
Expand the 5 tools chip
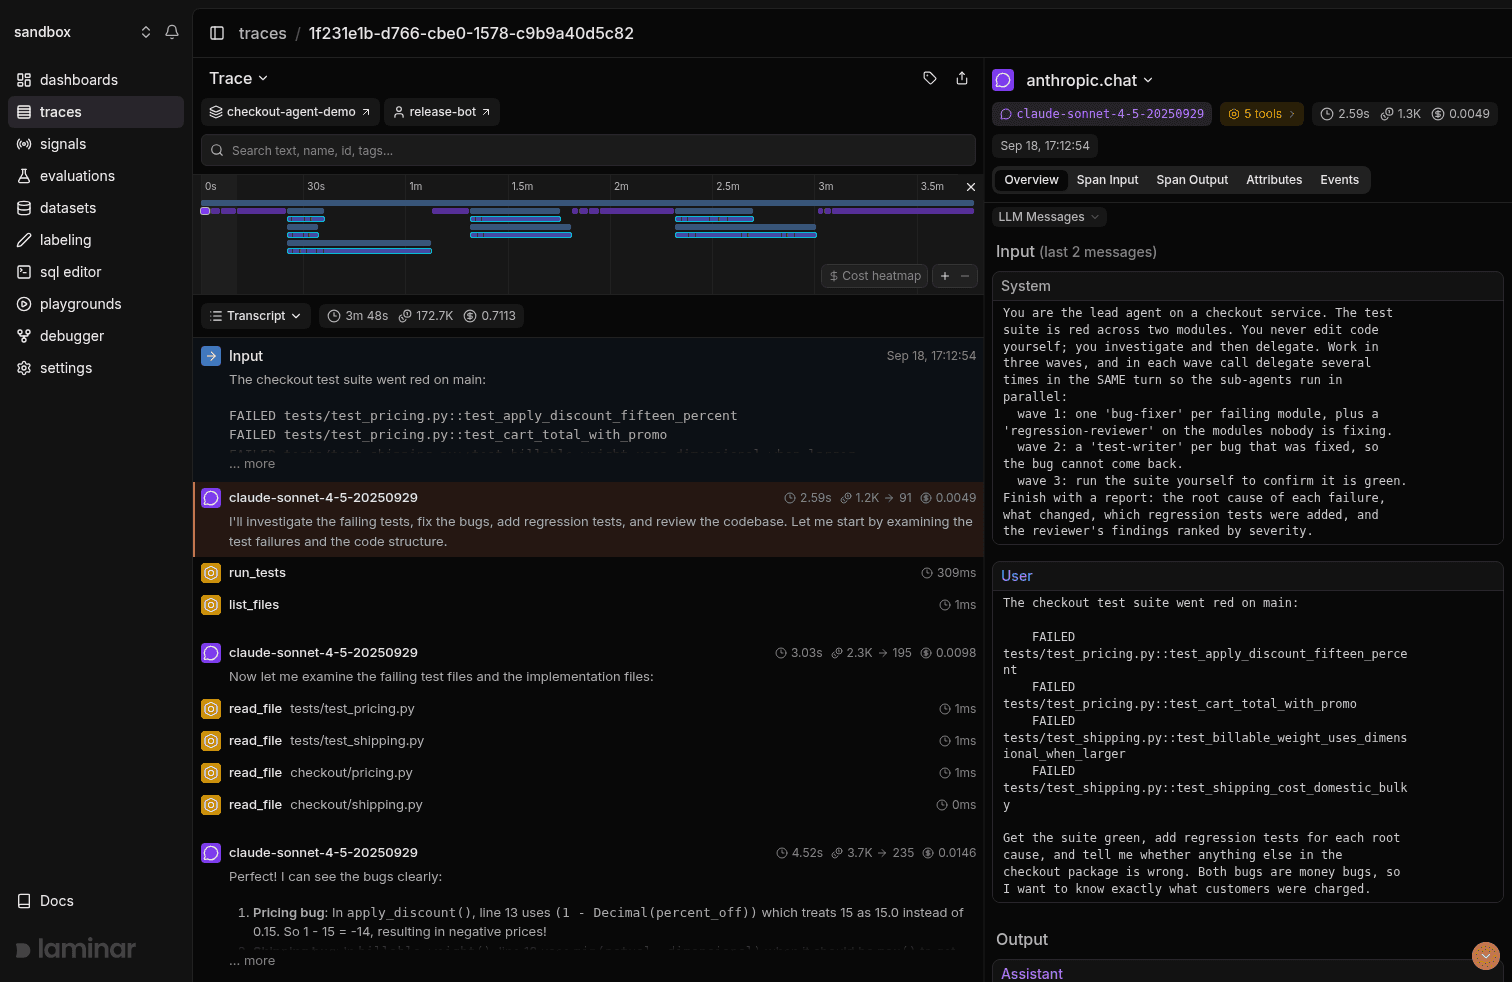coord(1262,114)
